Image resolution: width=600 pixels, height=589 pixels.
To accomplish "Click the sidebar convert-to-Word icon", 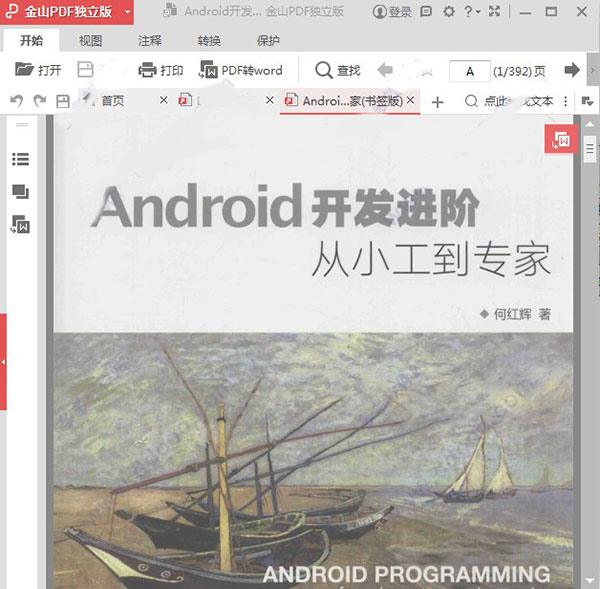I will (x=20, y=225).
